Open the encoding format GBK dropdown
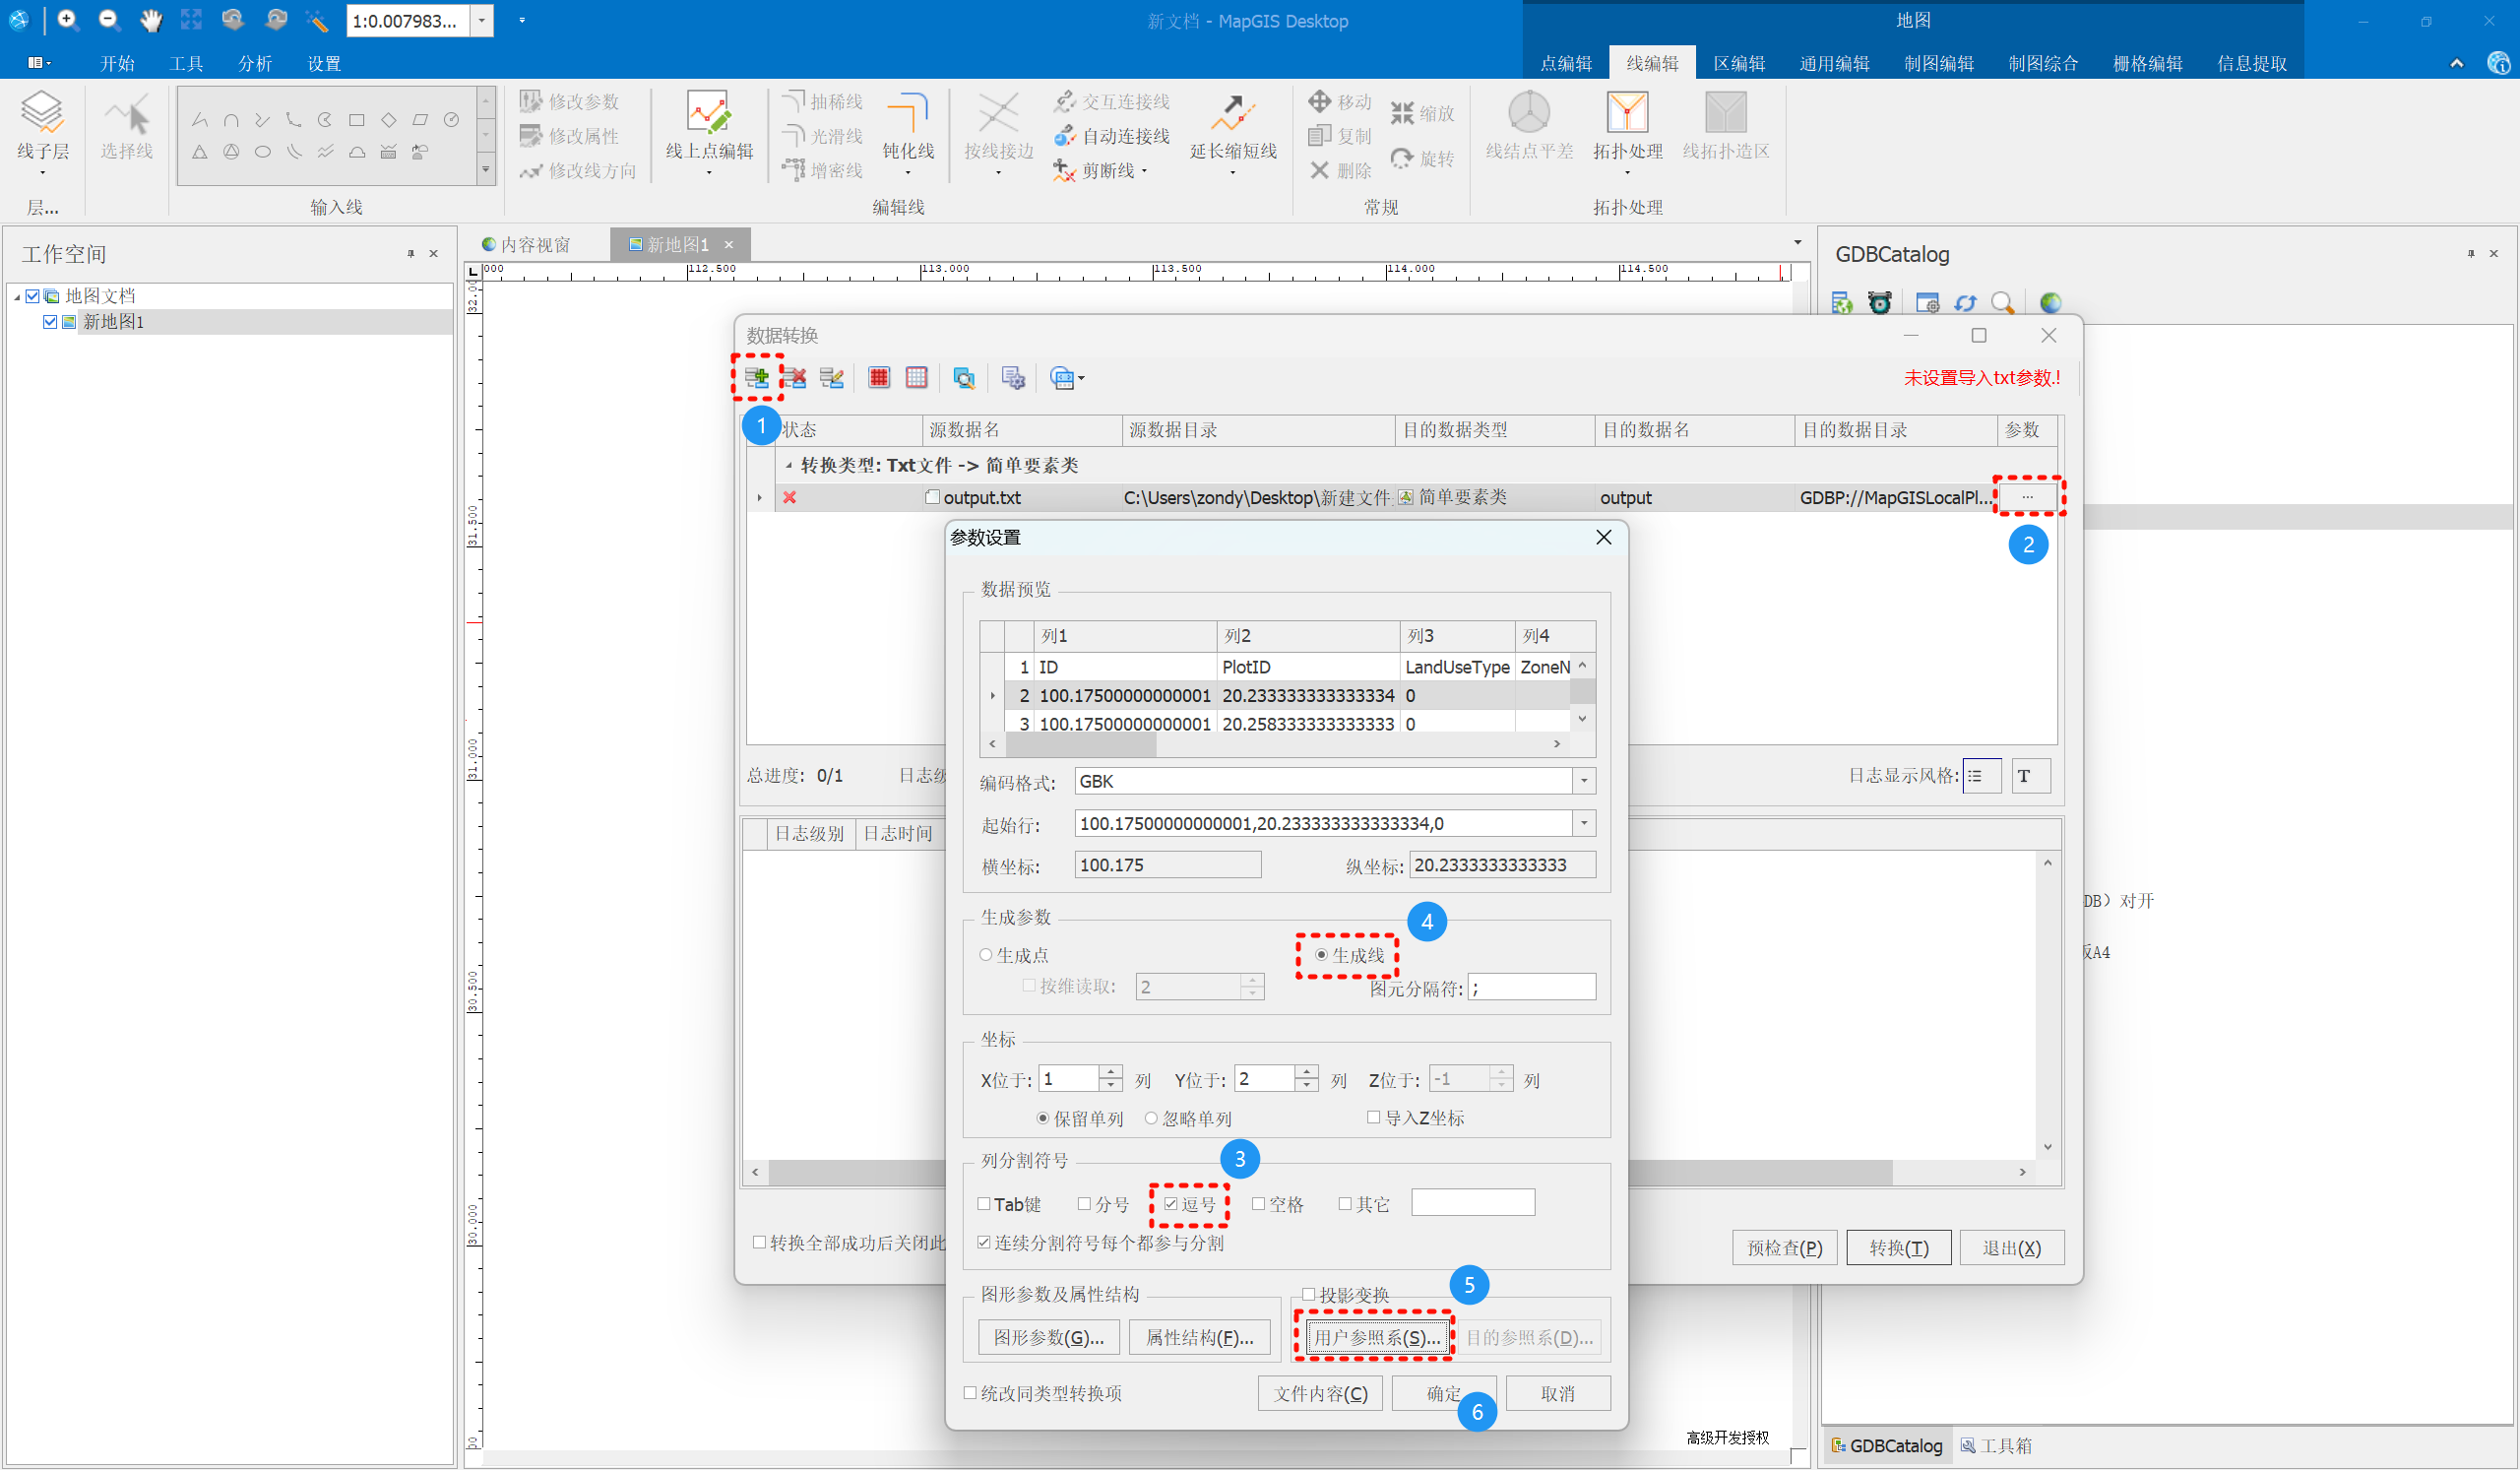2520x1470 pixels. tap(1584, 782)
